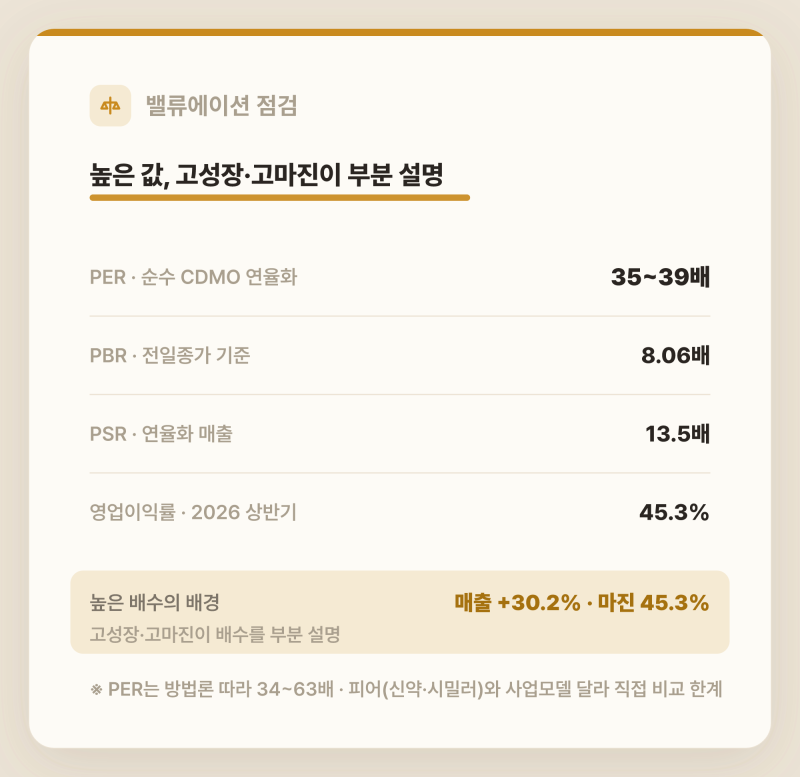Click the balance scale icon
The image size is (800, 777).
(x=110, y=106)
